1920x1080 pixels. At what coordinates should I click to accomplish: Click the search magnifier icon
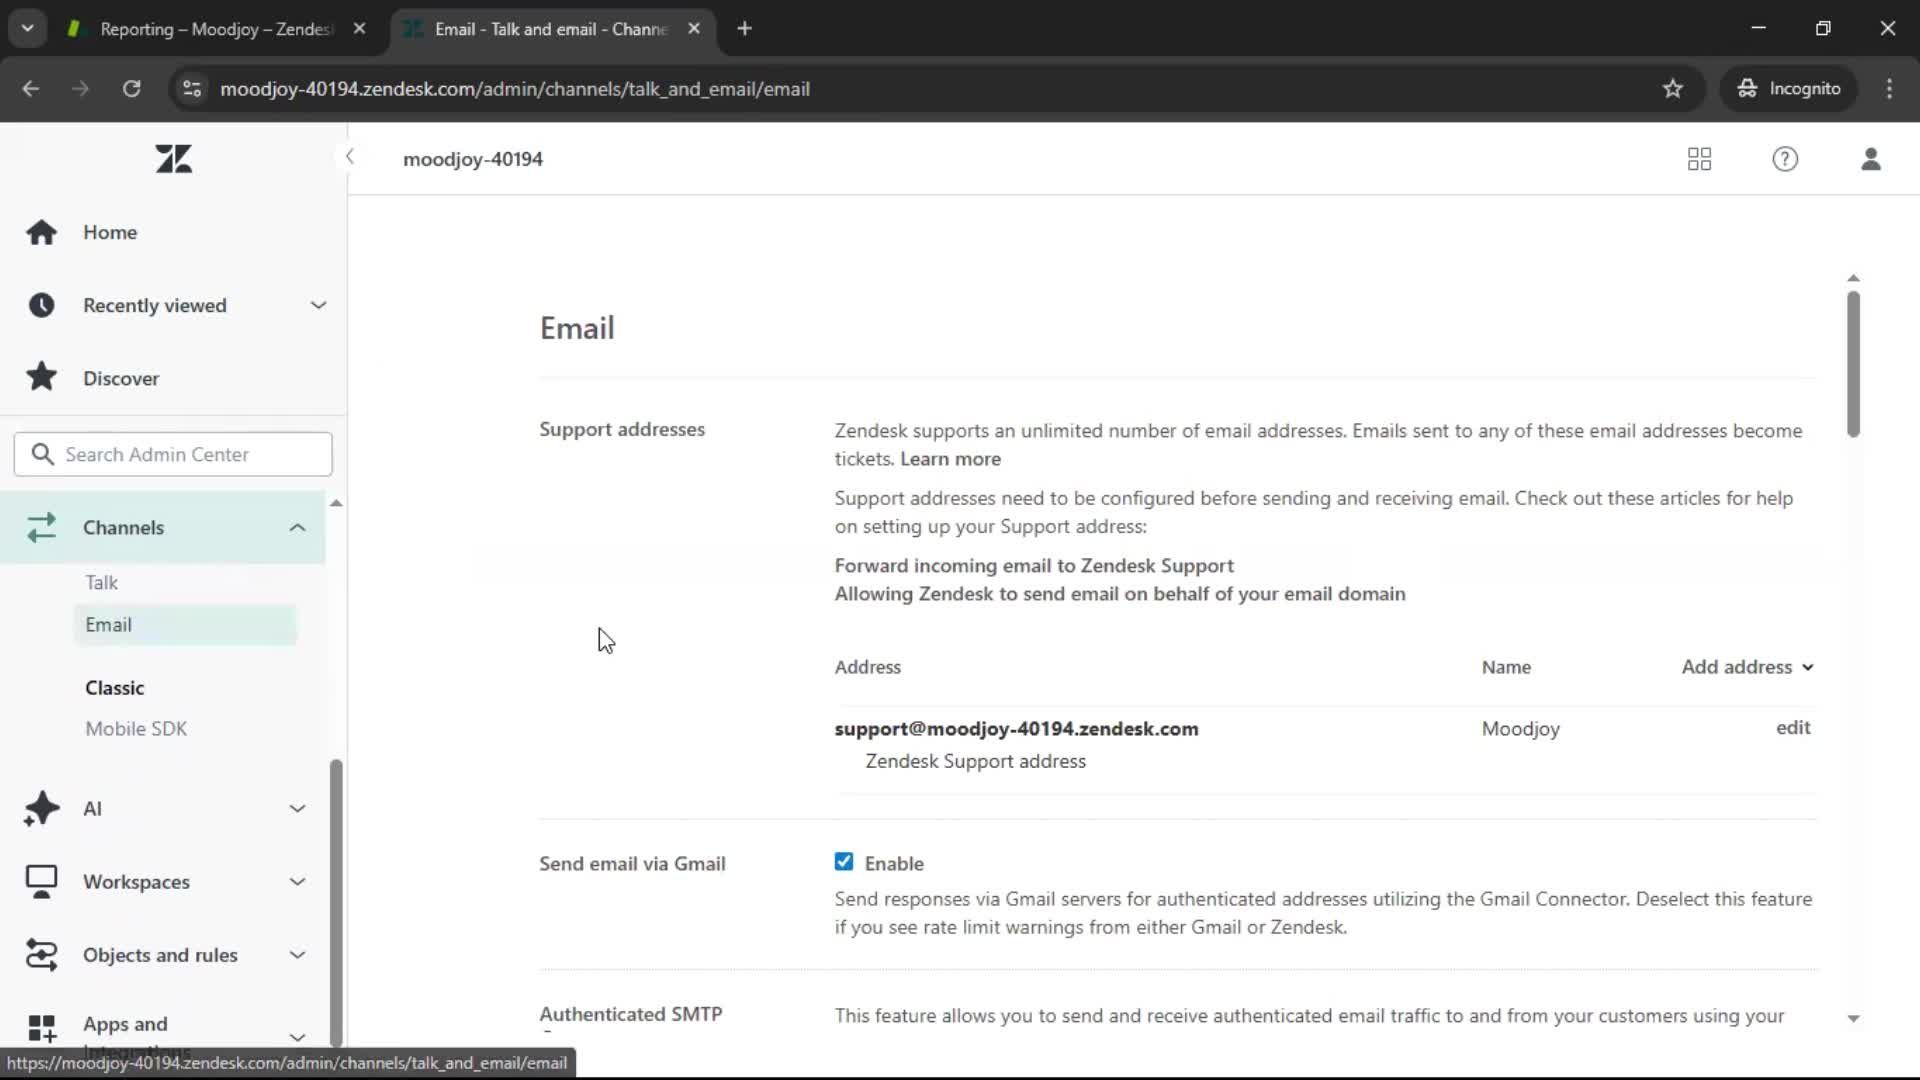tap(42, 454)
